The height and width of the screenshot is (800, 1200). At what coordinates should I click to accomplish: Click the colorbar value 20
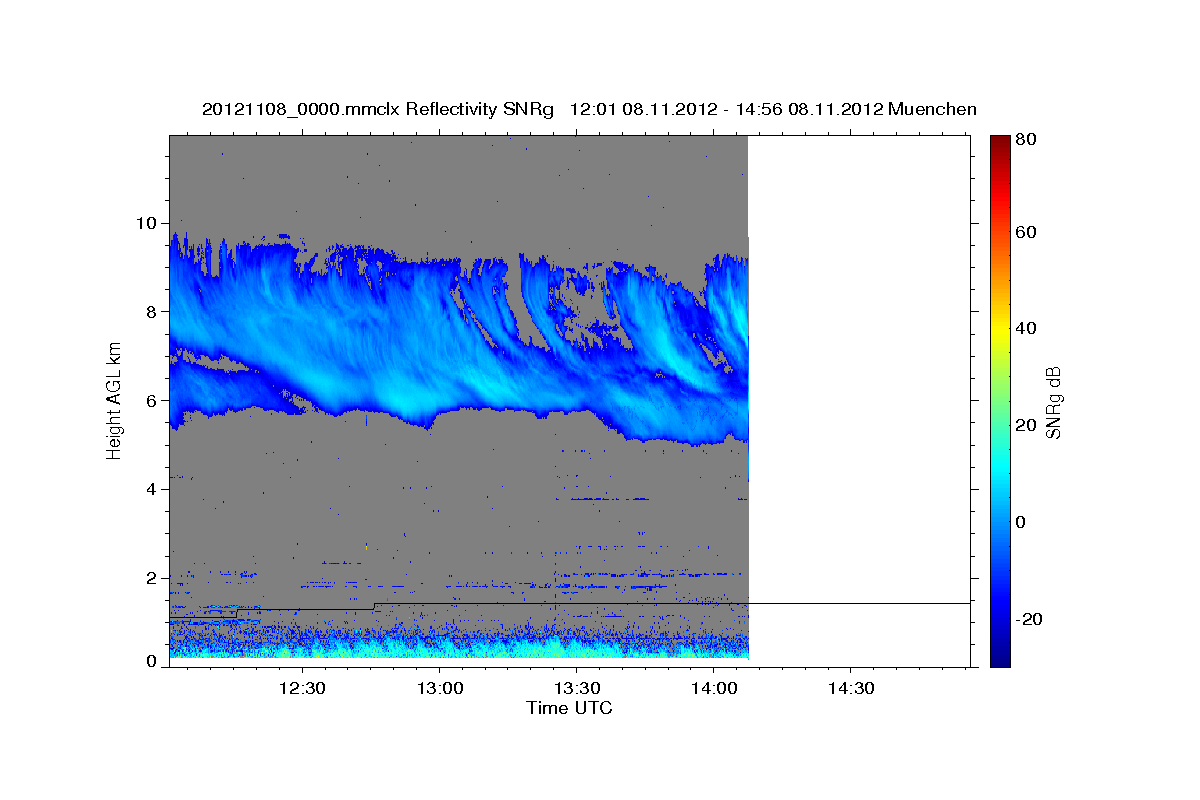pyautogui.click(x=1025, y=425)
